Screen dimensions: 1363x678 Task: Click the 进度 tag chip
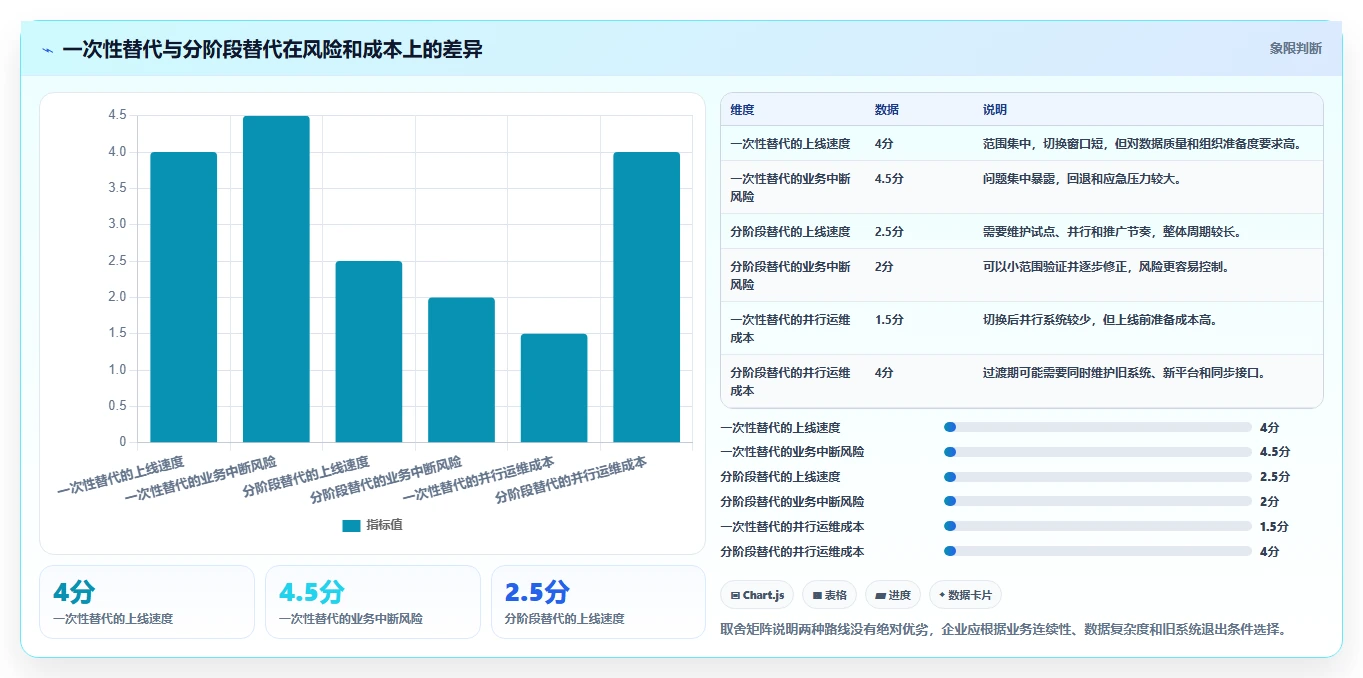[x=892, y=595]
